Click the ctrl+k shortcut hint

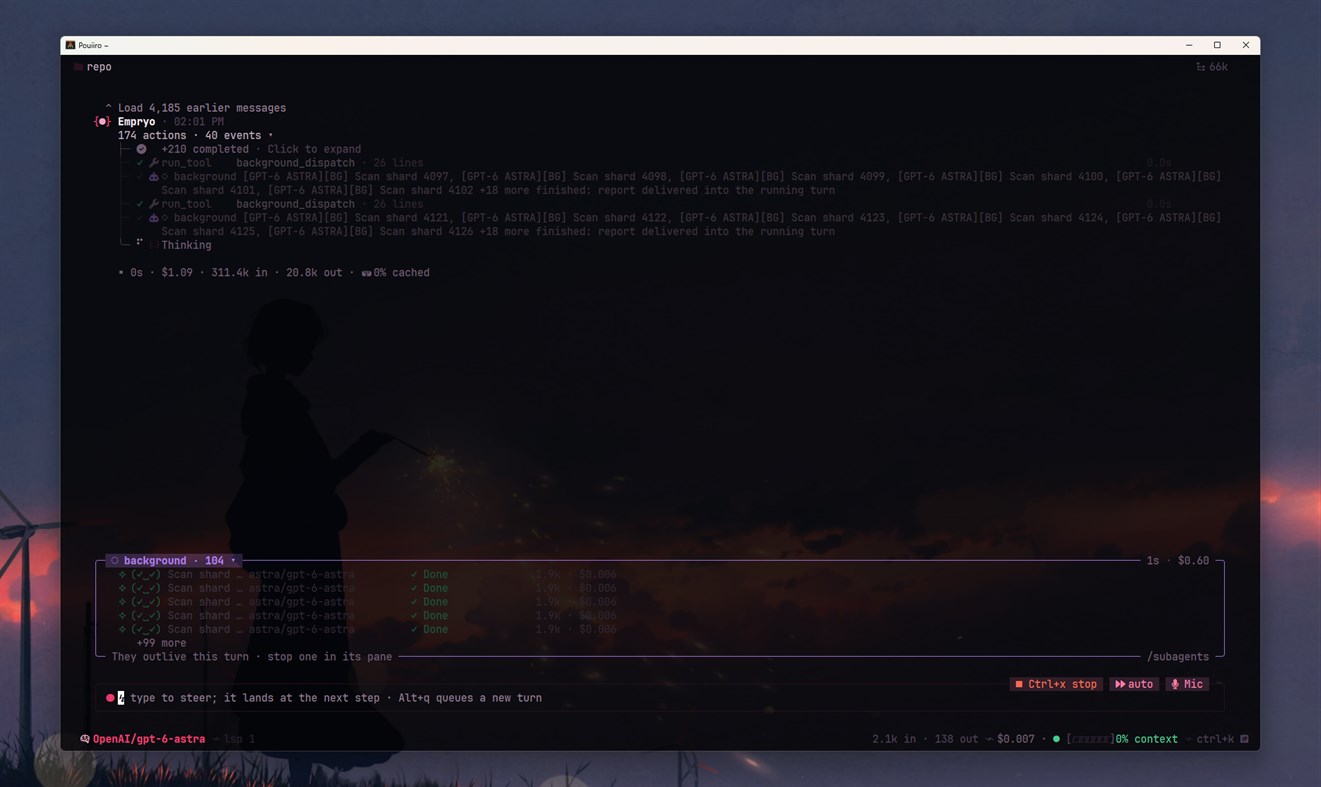1214,739
